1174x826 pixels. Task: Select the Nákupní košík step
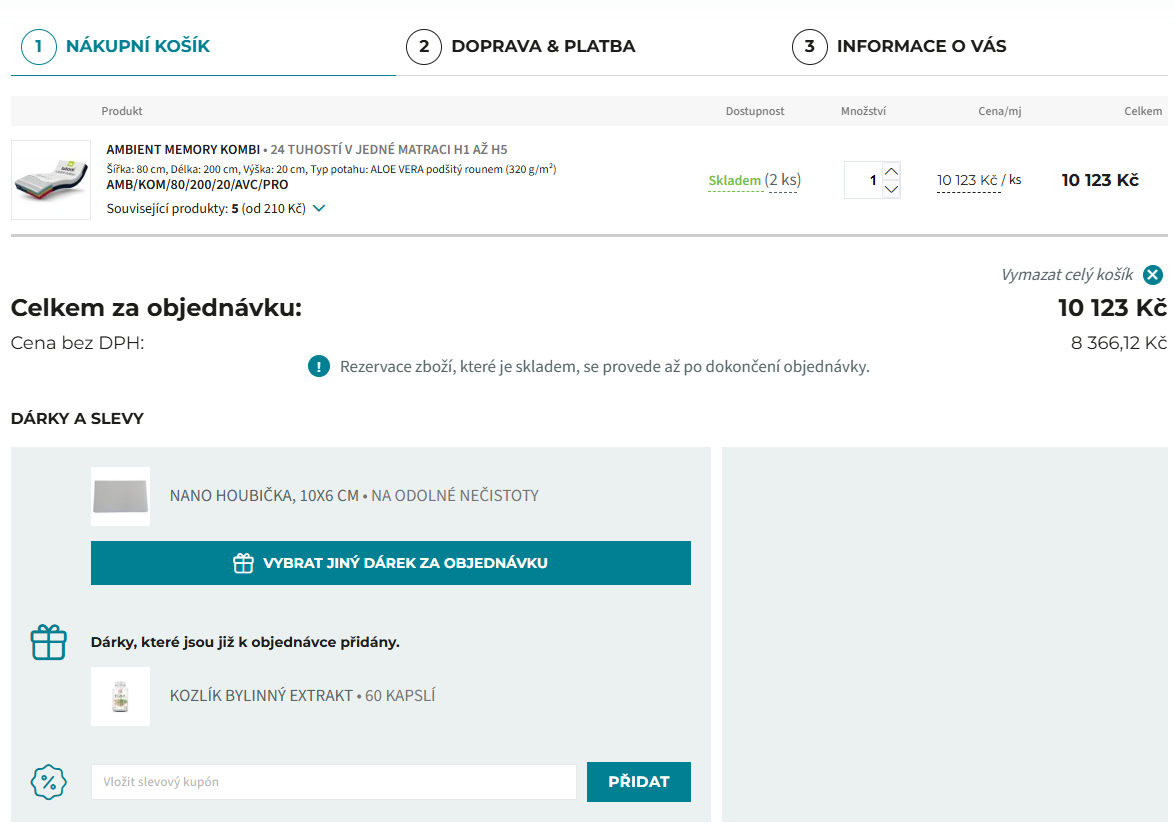point(137,46)
